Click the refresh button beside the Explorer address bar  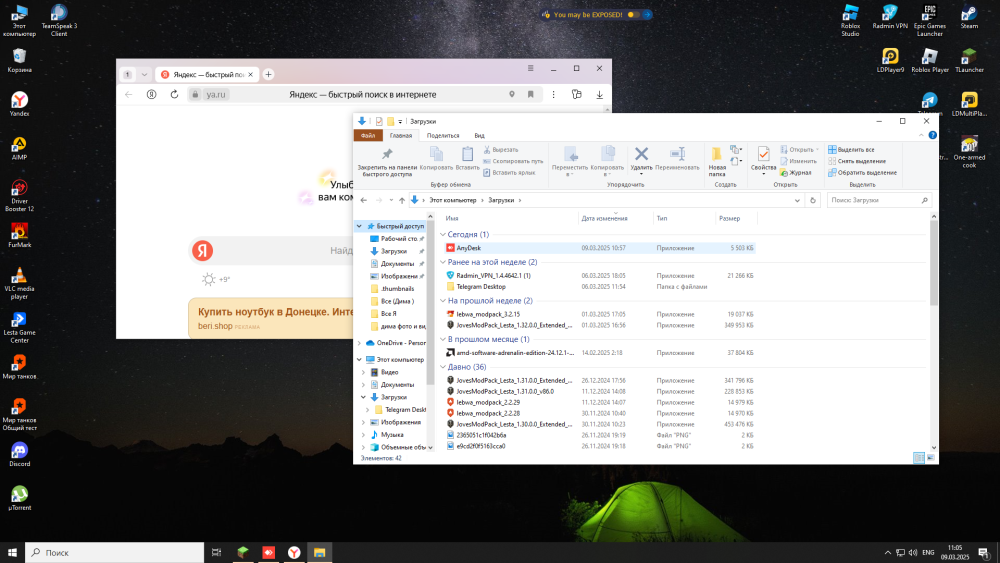tap(812, 200)
